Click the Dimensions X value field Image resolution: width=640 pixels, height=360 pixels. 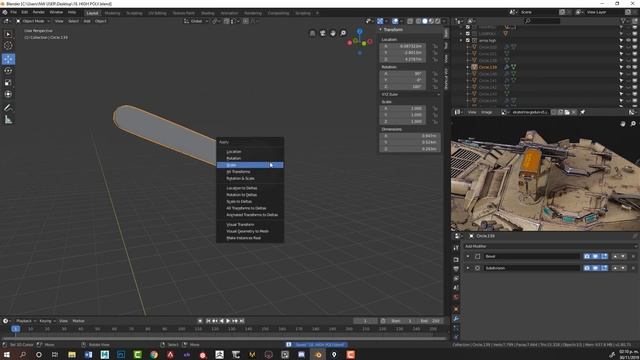point(410,136)
